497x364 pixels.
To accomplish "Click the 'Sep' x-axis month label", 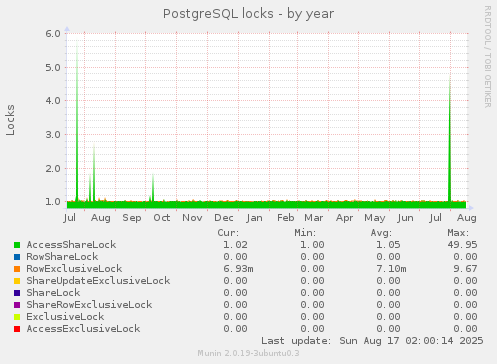I will click(132, 218).
